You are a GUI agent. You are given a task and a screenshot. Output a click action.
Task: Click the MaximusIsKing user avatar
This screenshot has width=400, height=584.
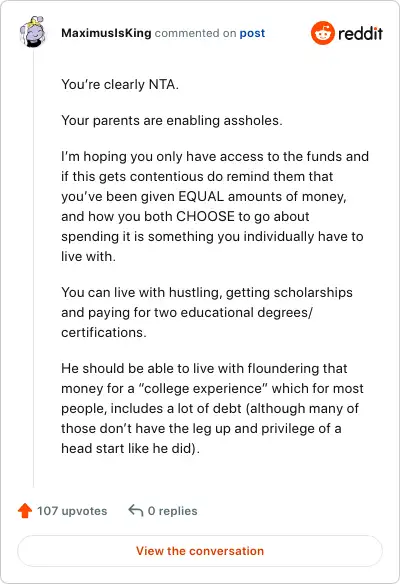coord(33,32)
